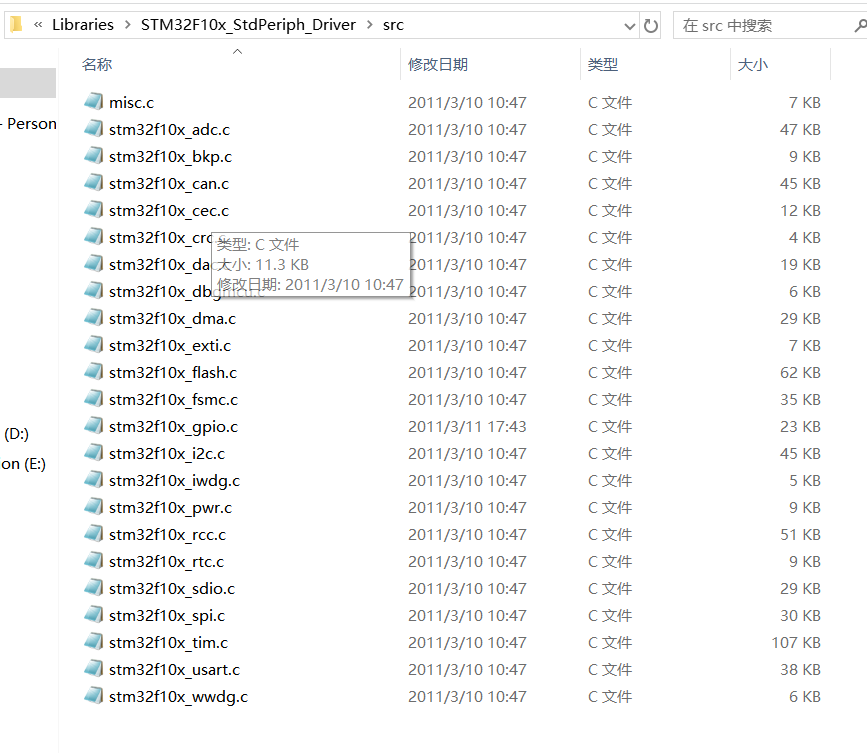Screen dimensions: 867x753
Task: Click the stm32f10x_exti.c file name
Action: pos(170,346)
